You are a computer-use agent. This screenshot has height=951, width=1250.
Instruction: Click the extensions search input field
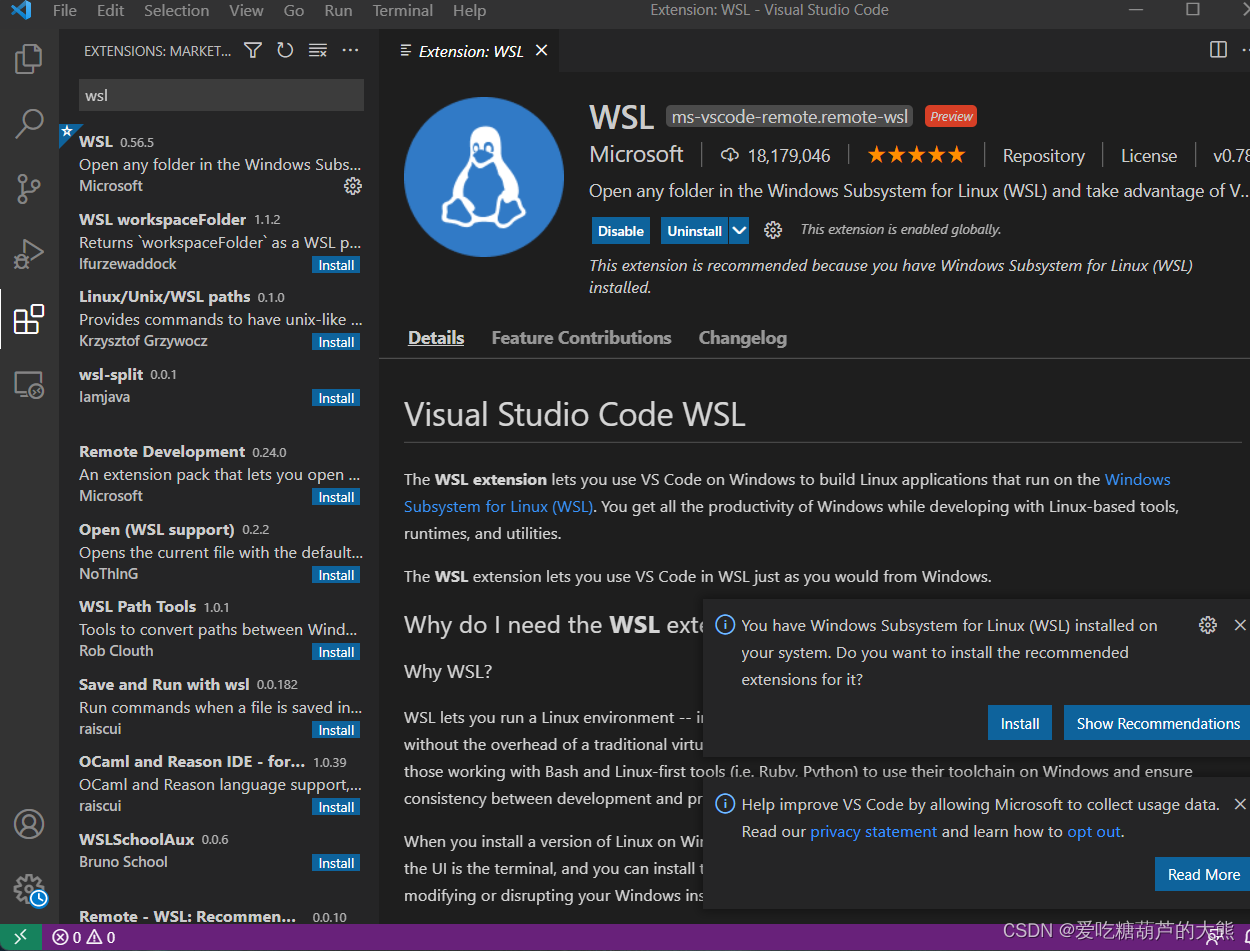(x=220, y=94)
